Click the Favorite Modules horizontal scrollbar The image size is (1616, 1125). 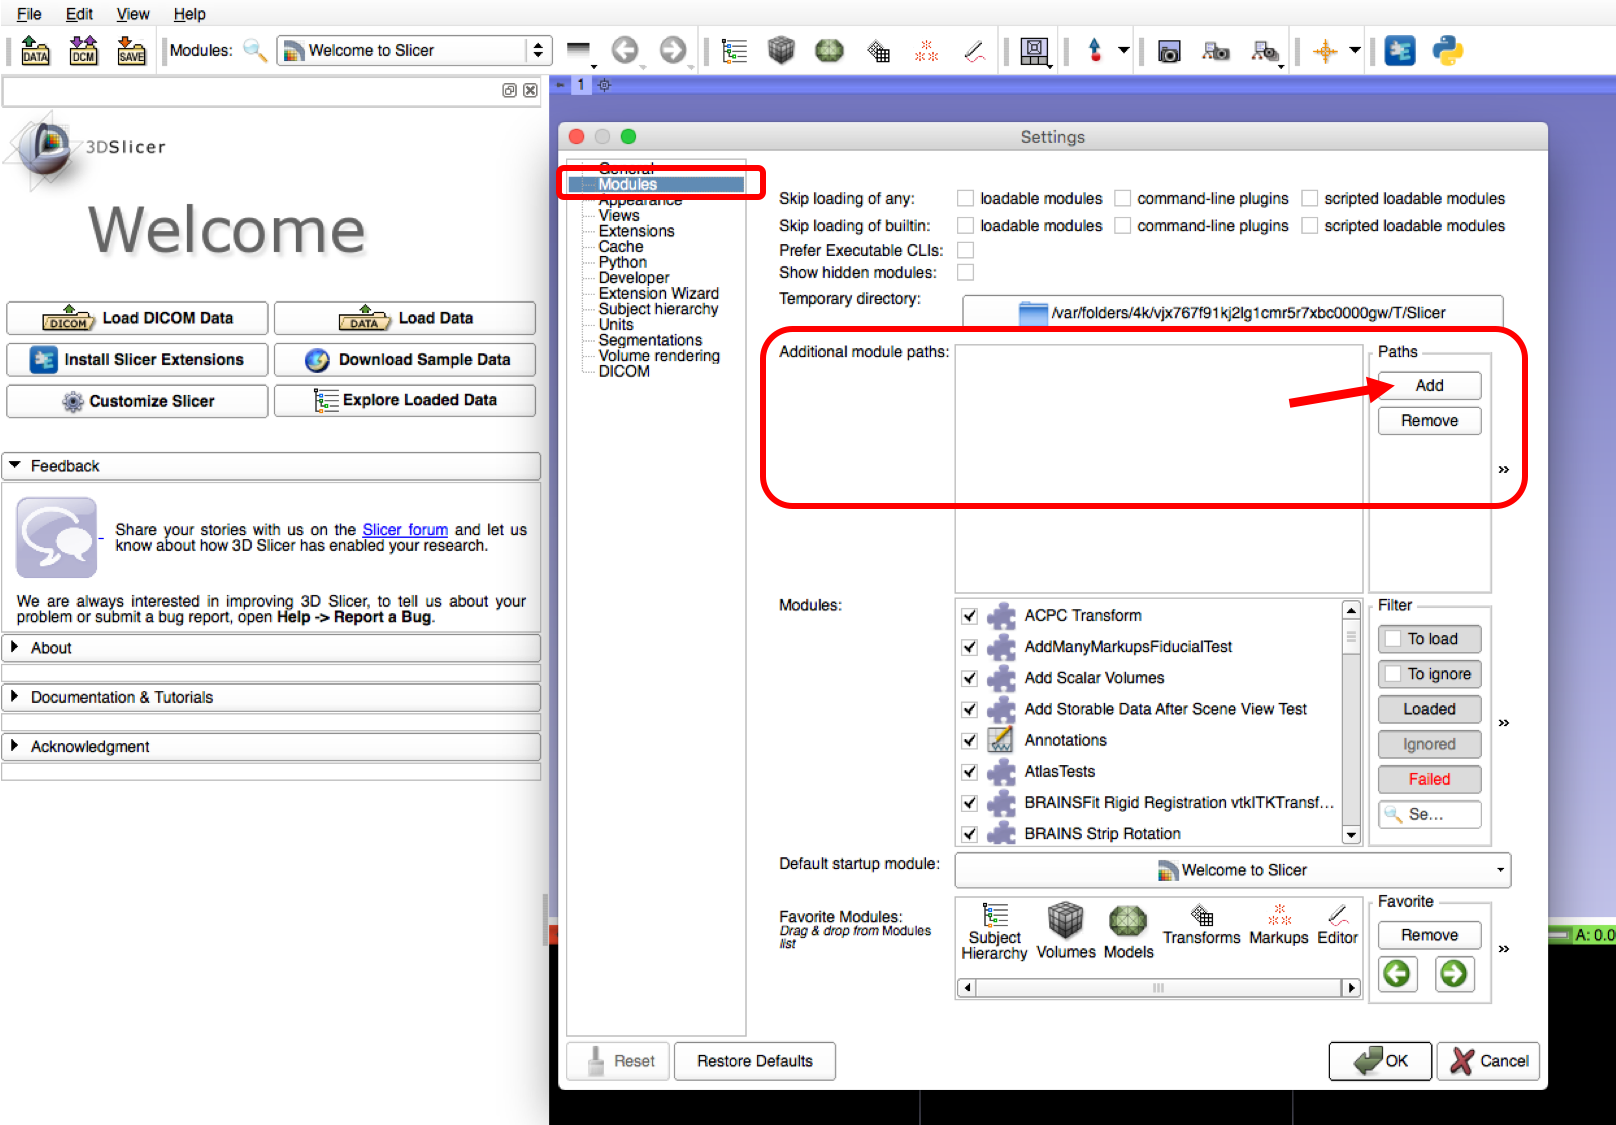tap(1158, 988)
